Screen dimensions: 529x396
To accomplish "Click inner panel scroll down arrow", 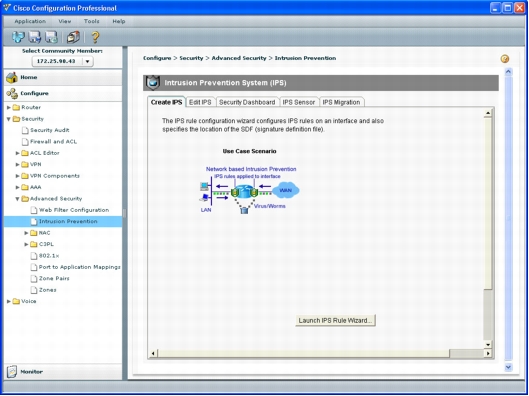I will (488, 344).
